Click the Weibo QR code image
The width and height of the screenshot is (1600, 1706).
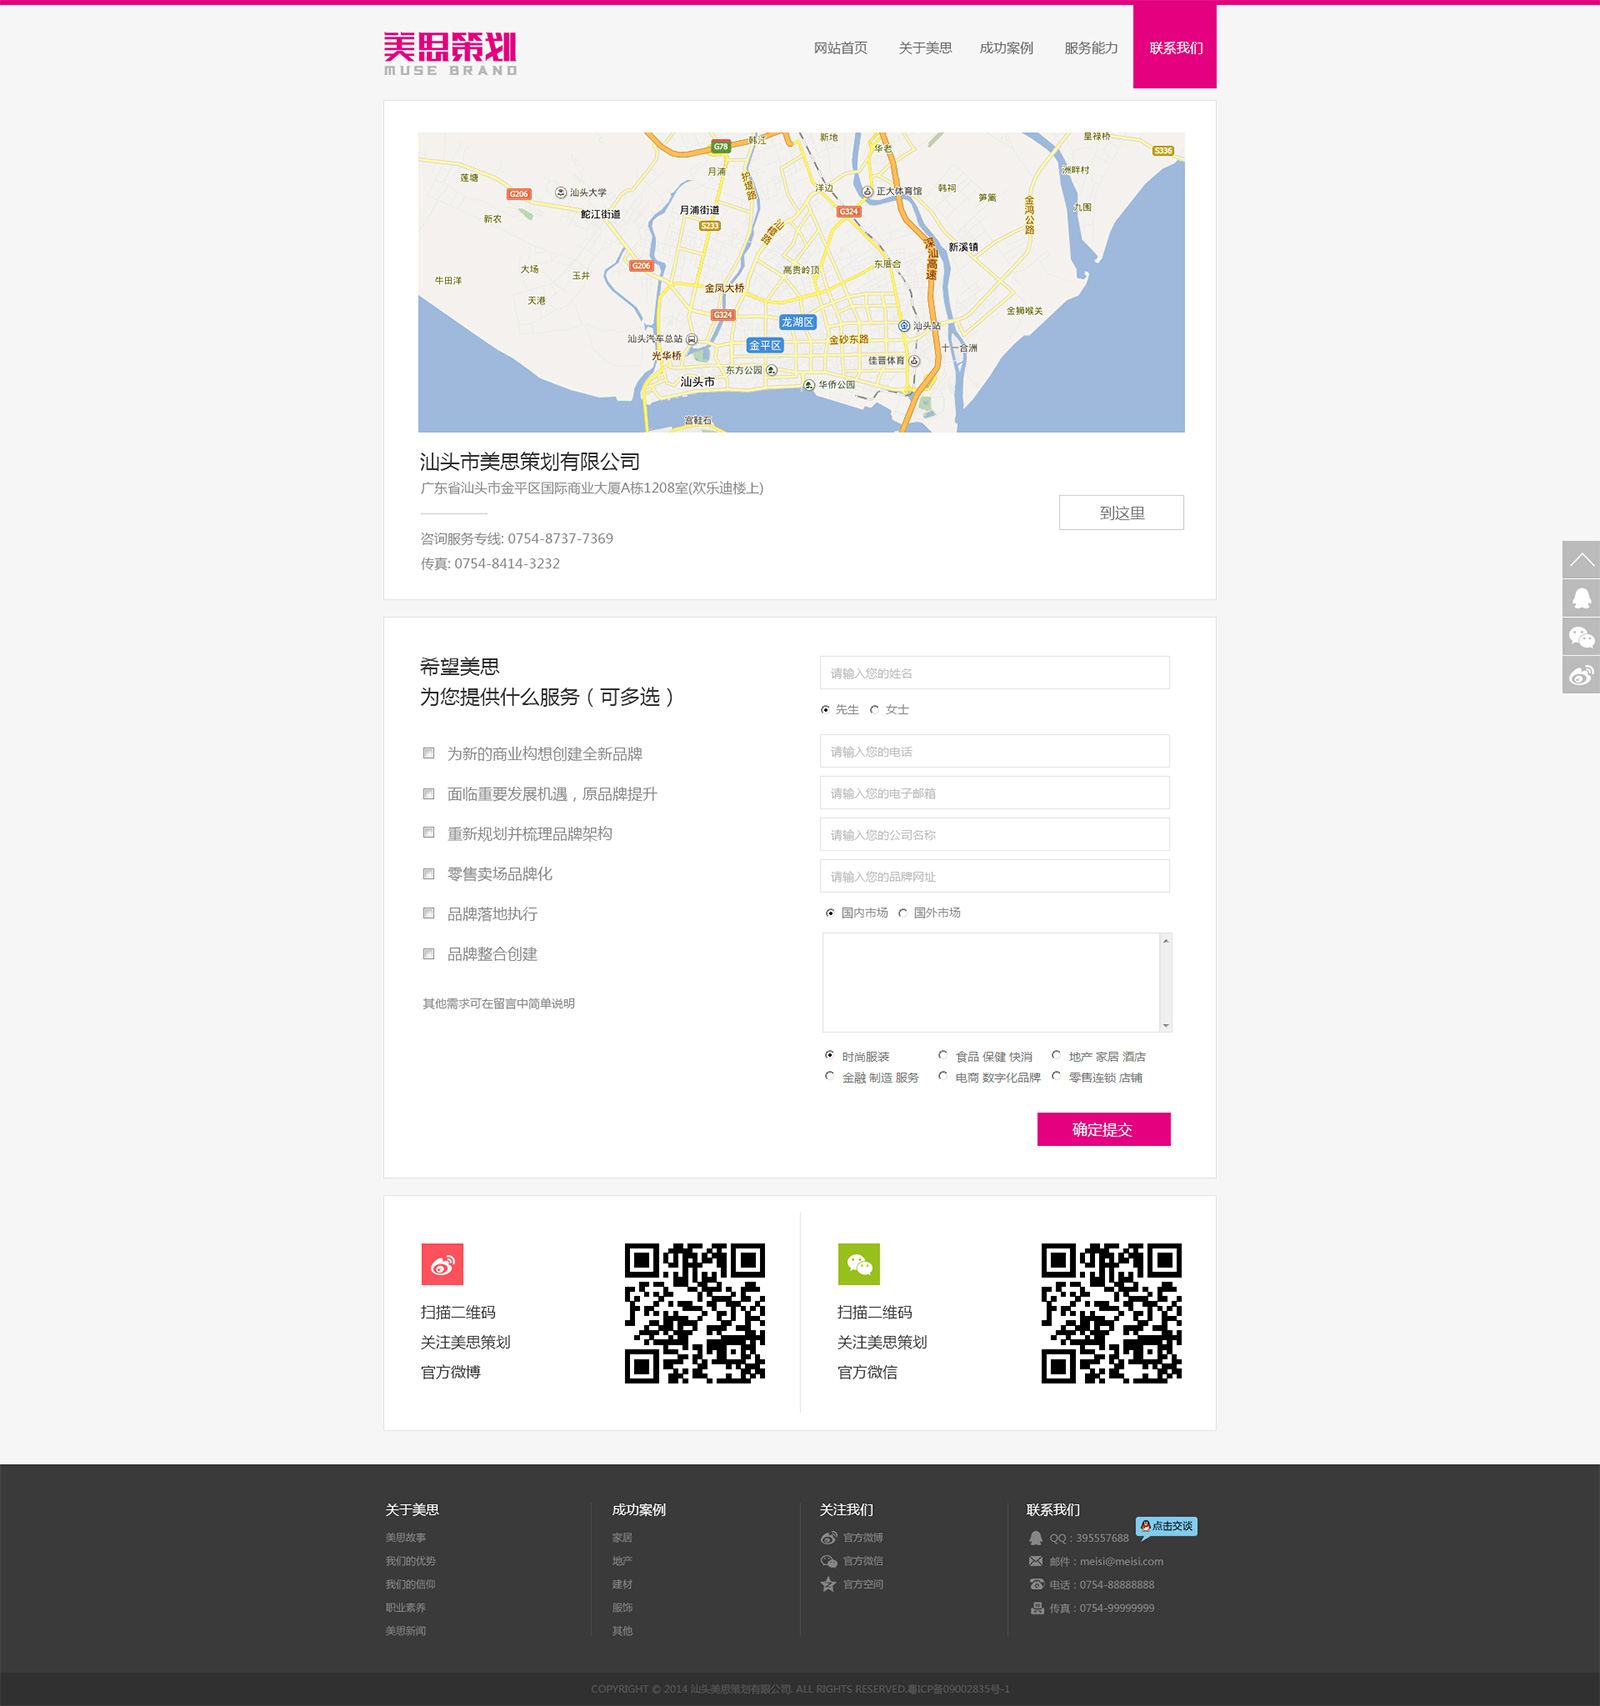click(695, 1313)
